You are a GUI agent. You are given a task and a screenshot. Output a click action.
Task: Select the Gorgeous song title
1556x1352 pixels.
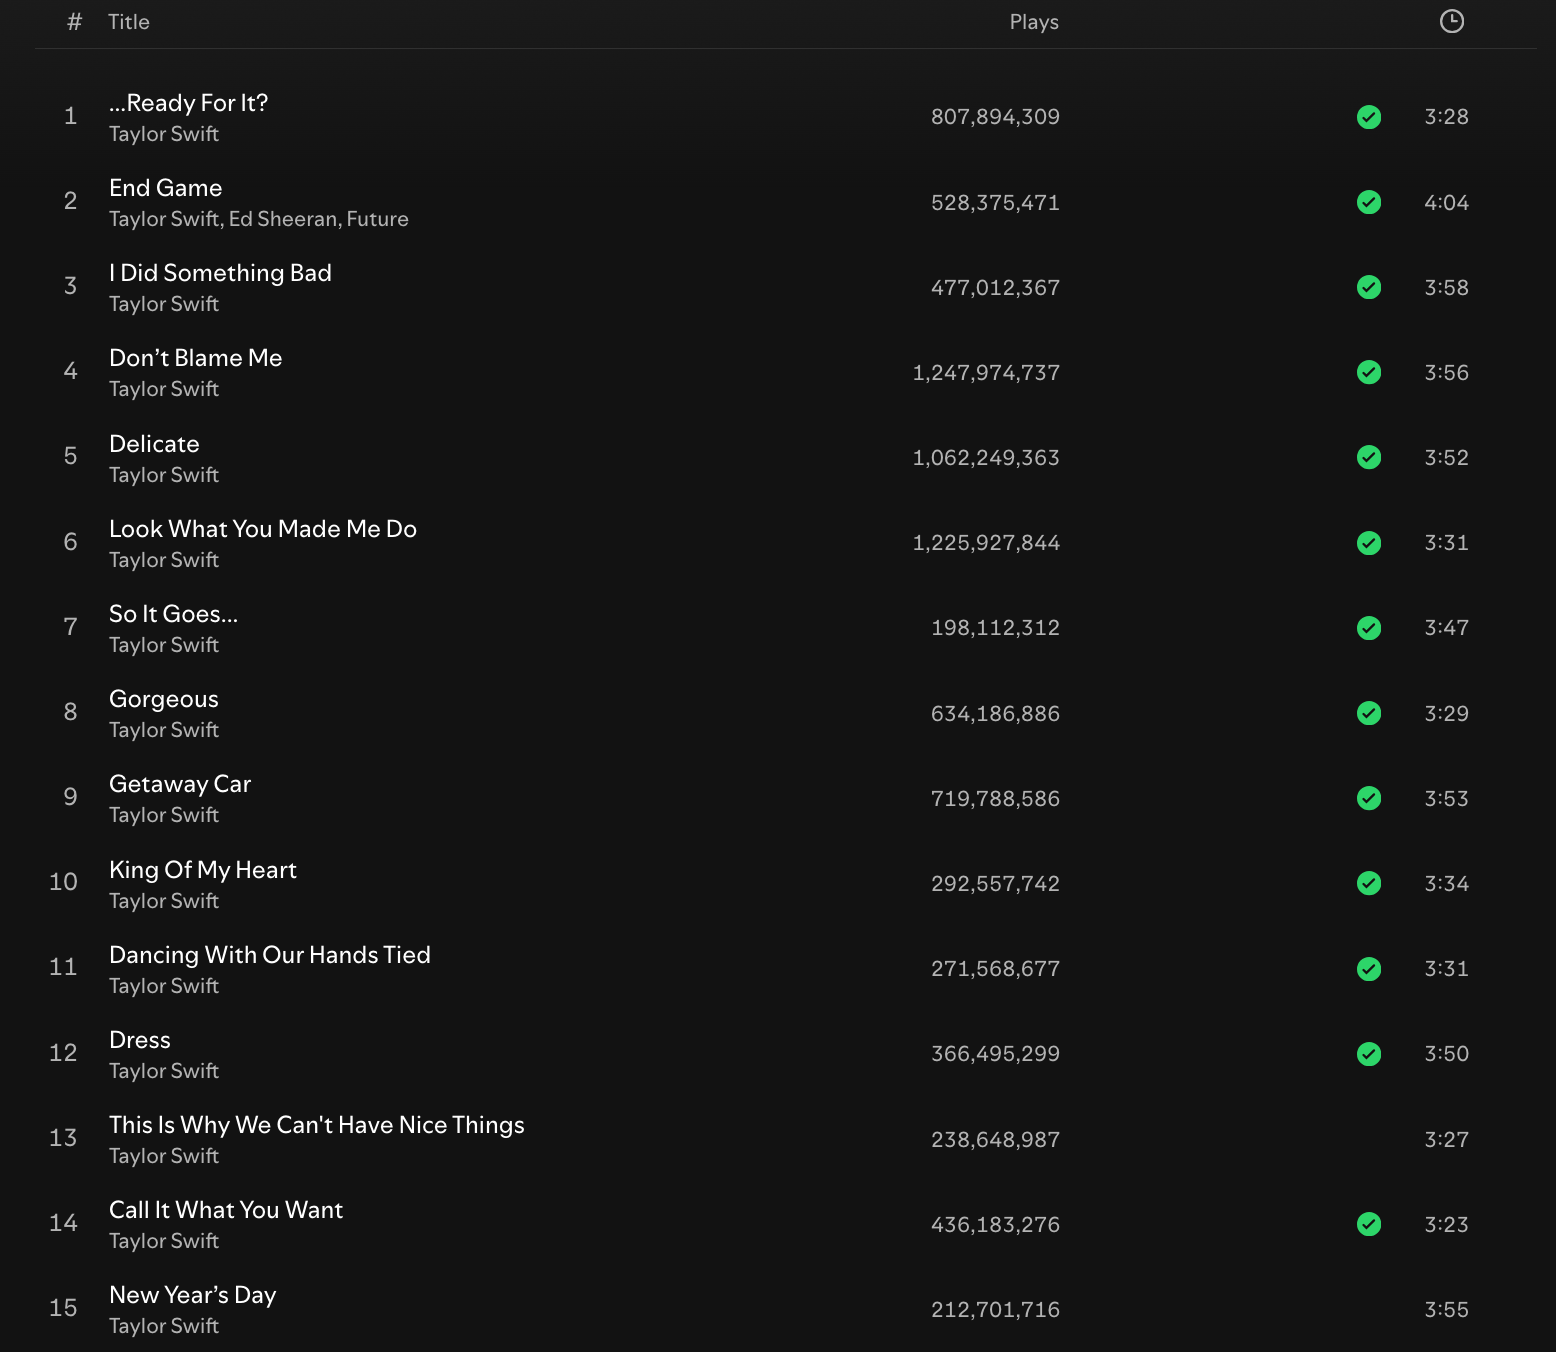click(163, 699)
